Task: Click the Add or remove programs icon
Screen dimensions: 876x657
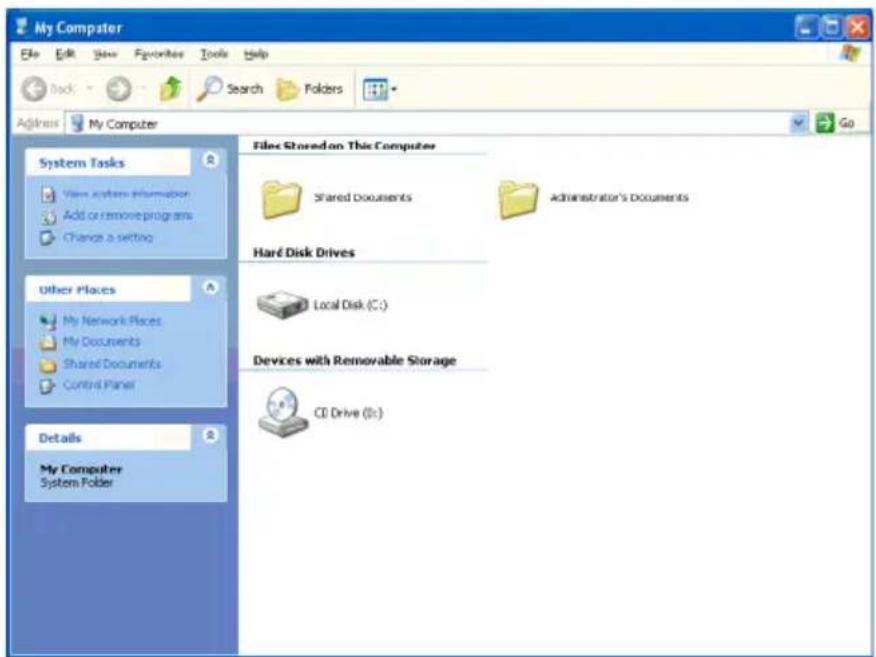Action: coord(48,216)
